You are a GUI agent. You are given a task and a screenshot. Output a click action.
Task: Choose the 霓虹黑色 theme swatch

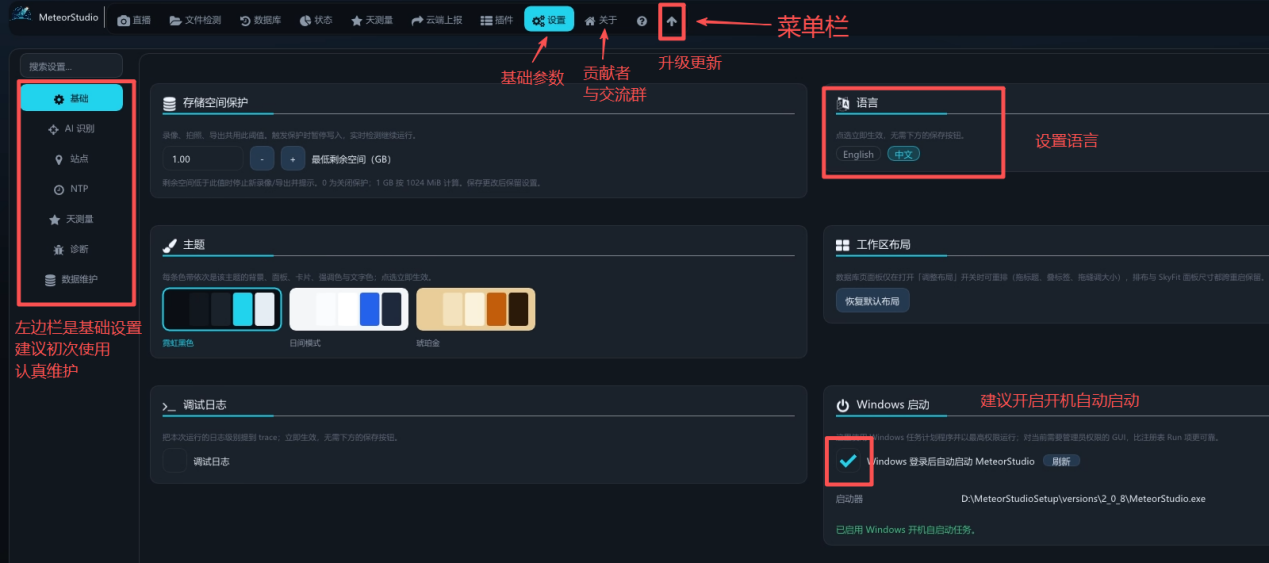[x=221, y=309]
